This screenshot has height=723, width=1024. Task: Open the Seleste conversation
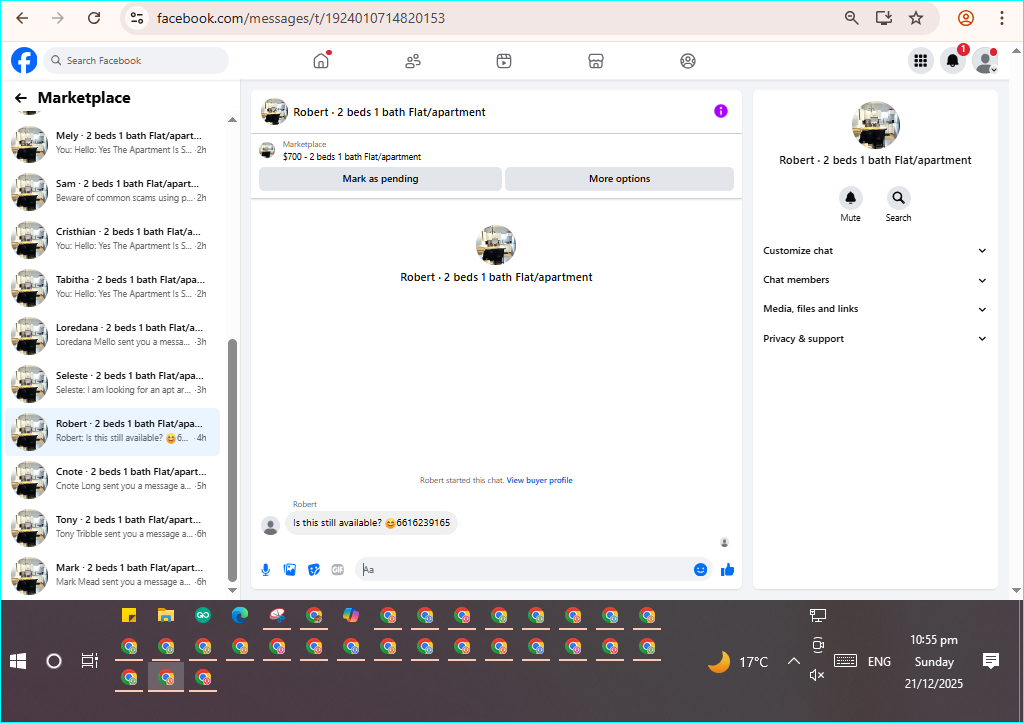point(112,383)
